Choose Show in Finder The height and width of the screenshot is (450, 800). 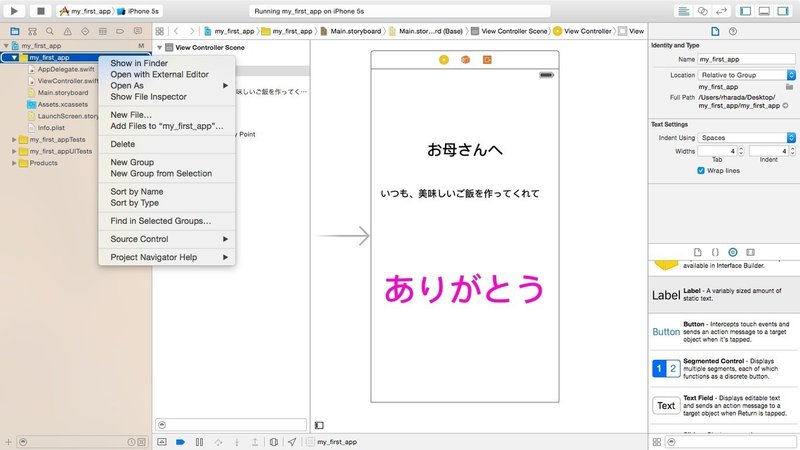[167, 63]
